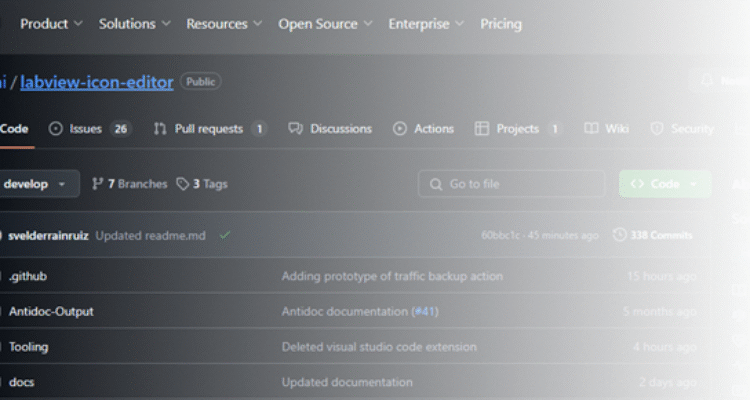Open the commit history clock icon
The width and height of the screenshot is (750, 400).
[x=620, y=235]
